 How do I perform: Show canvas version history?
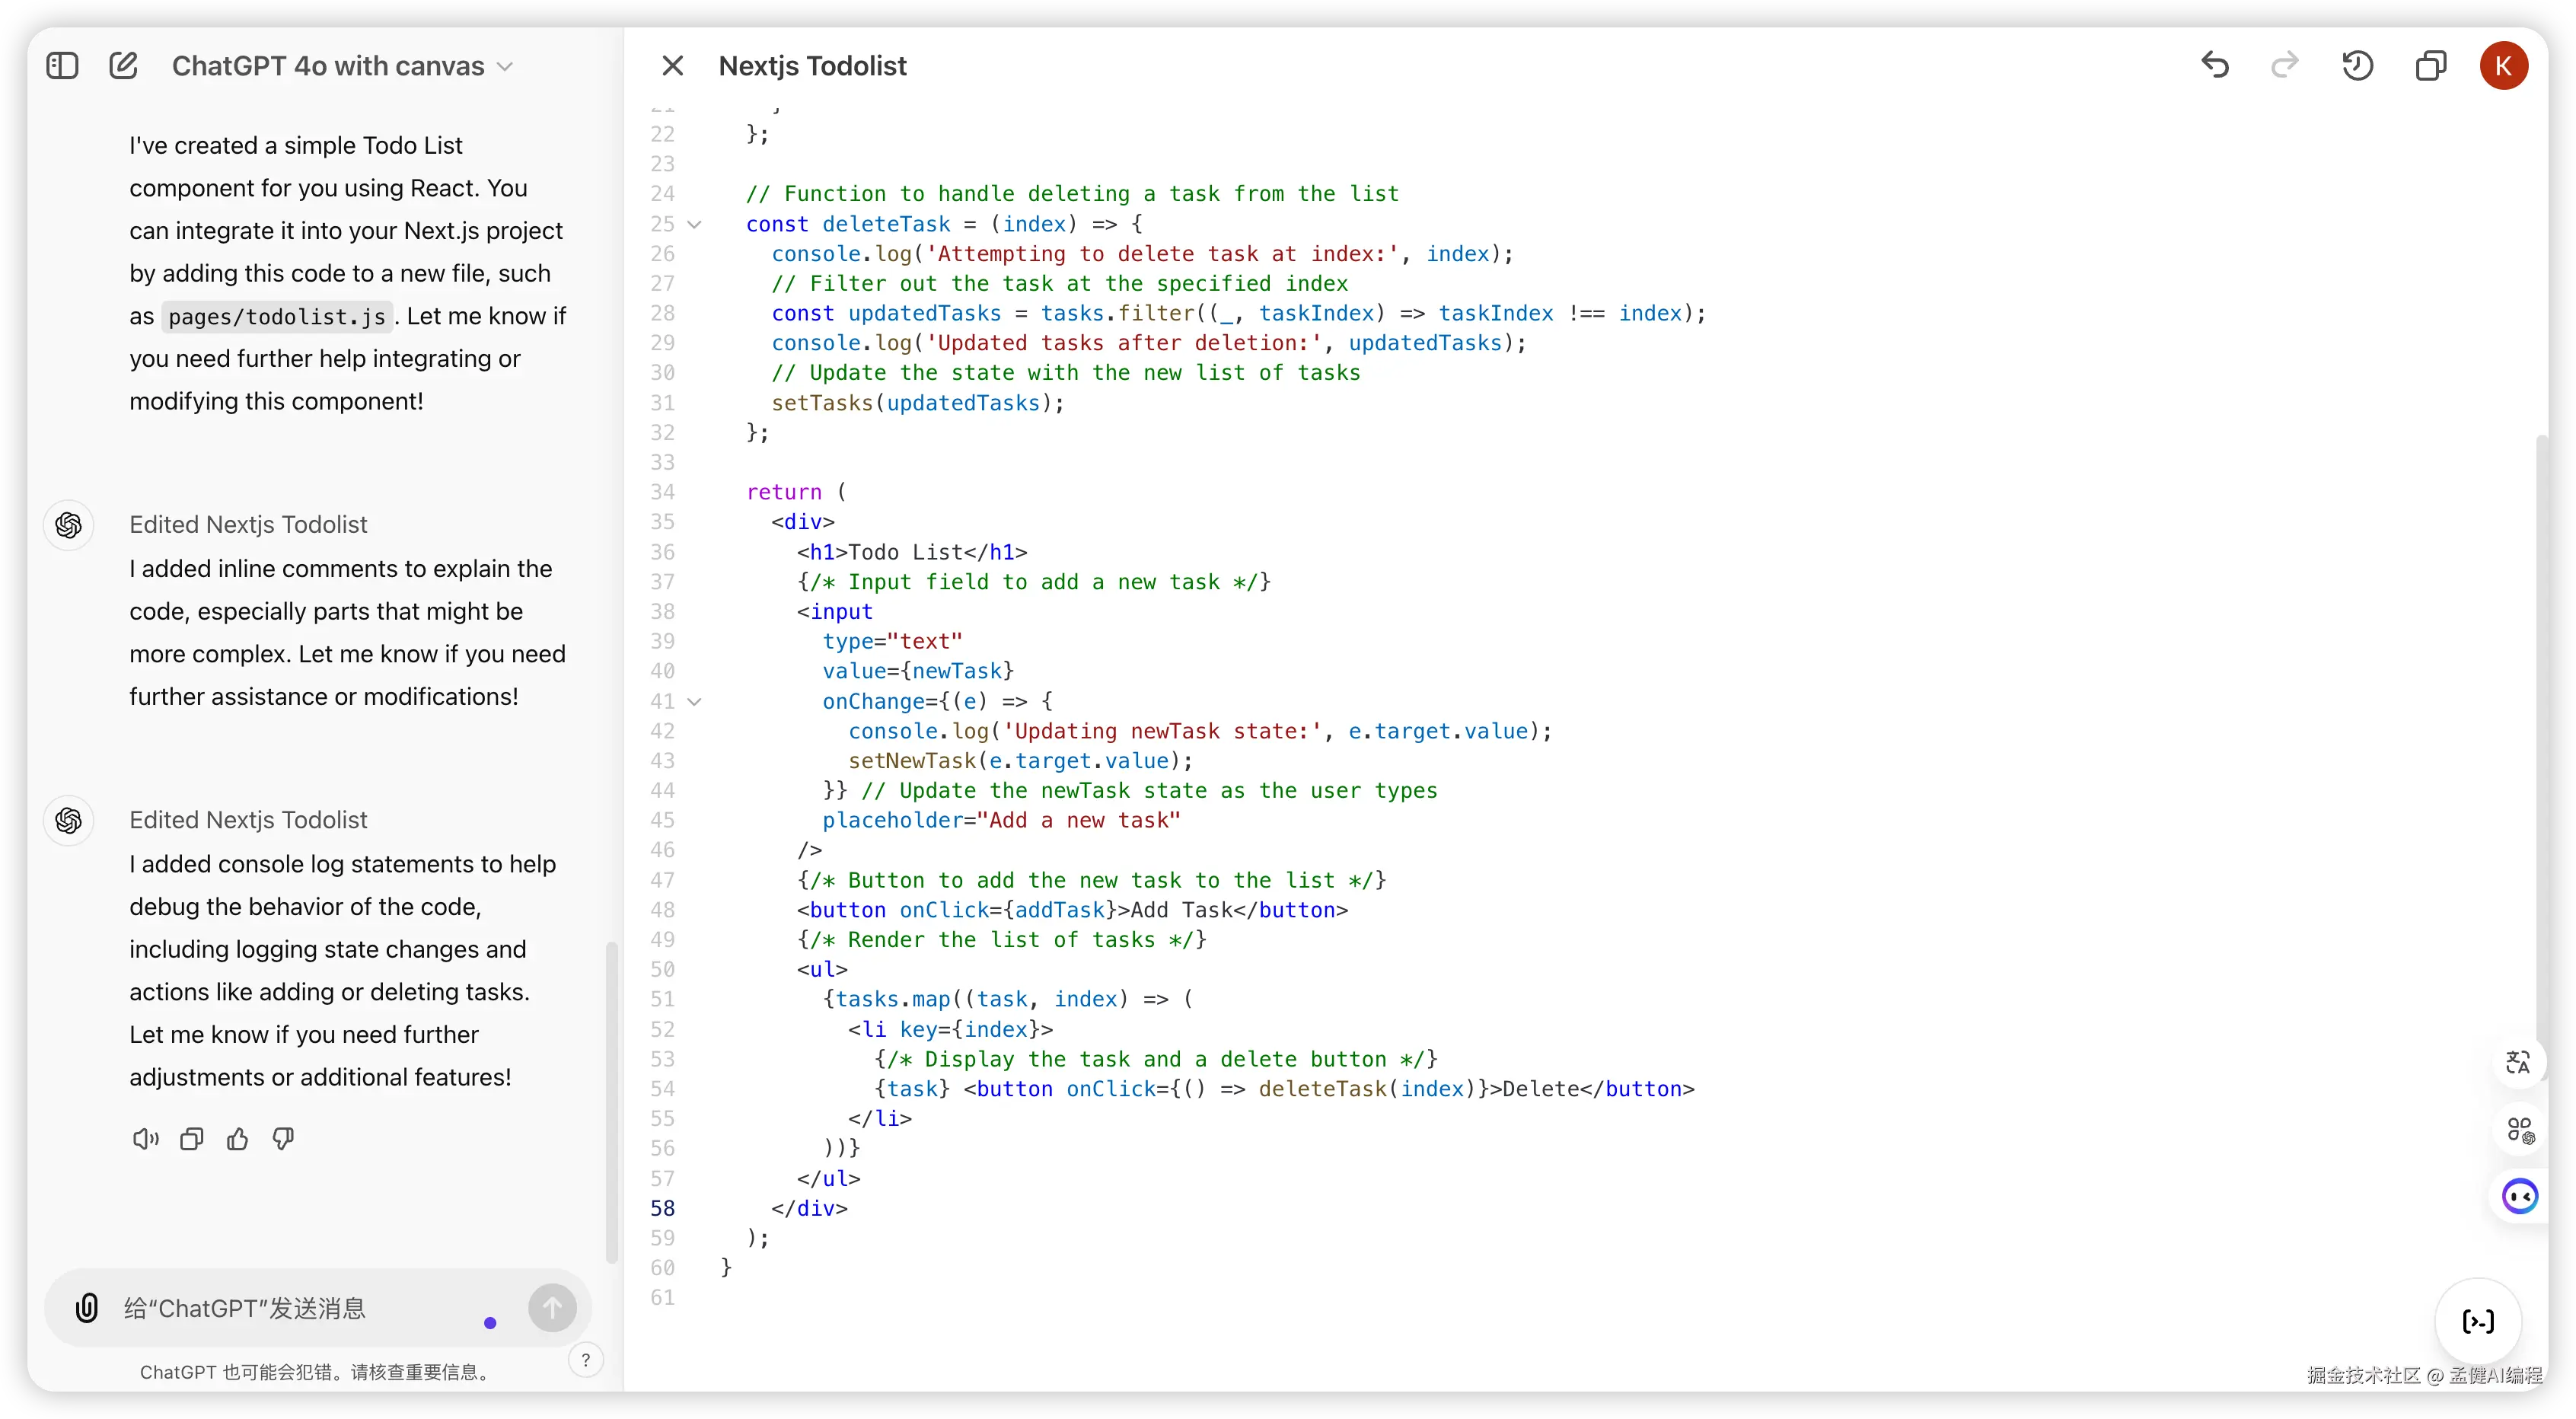coord(2357,66)
